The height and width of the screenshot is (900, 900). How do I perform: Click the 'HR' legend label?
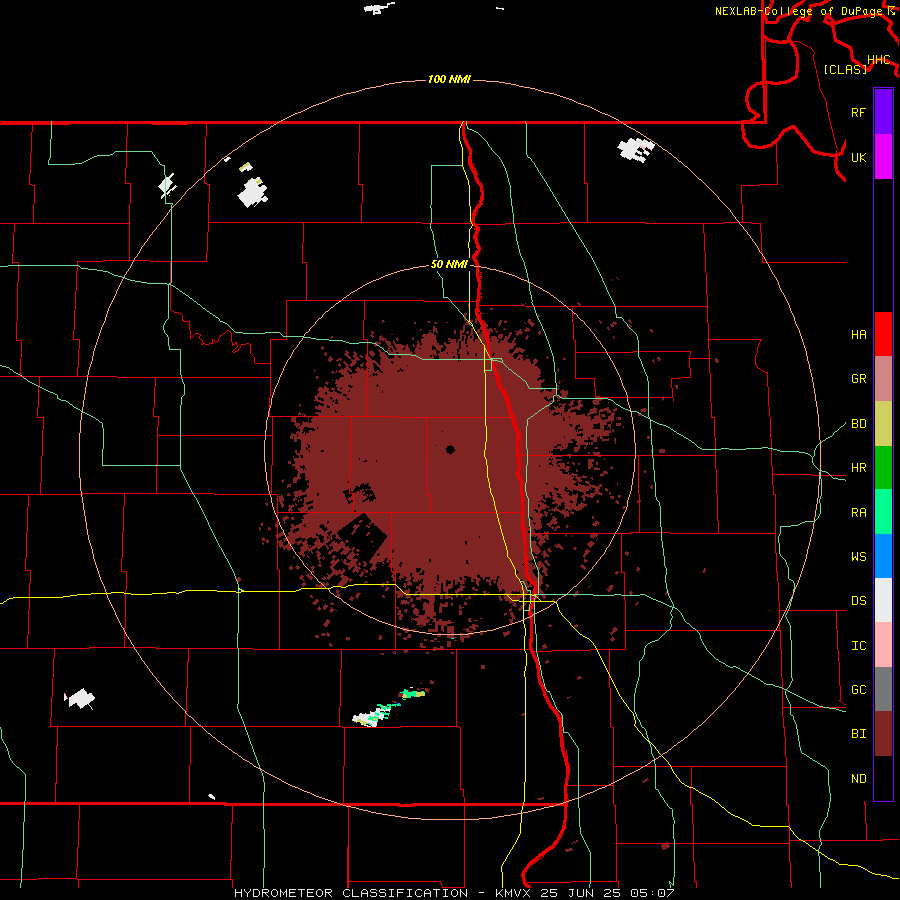[x=858, y=468]
